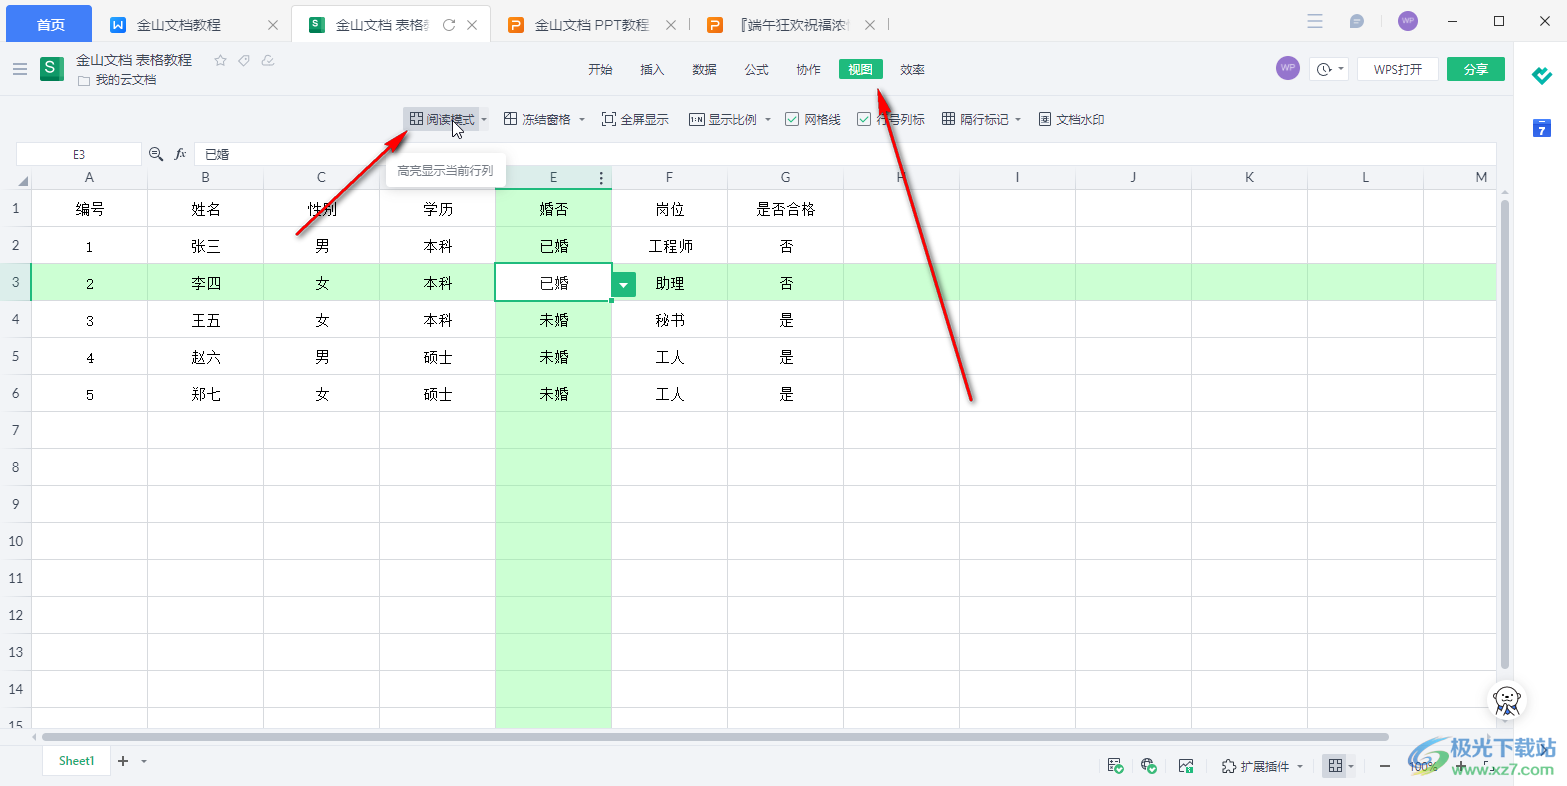
Task: Expand the sheet list arrow beside plus
Action: pyautogui.click(x=144, y=761)
